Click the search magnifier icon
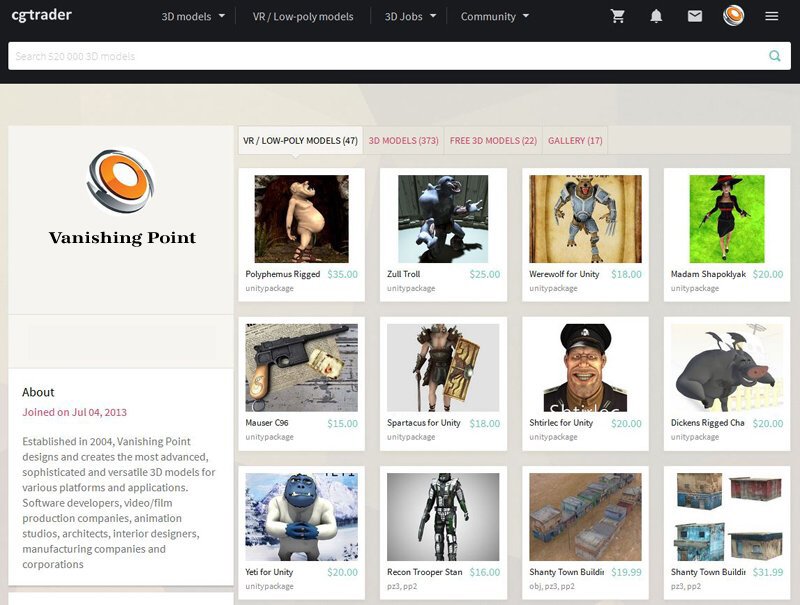 pyautogui.click(x=774, y=56)
